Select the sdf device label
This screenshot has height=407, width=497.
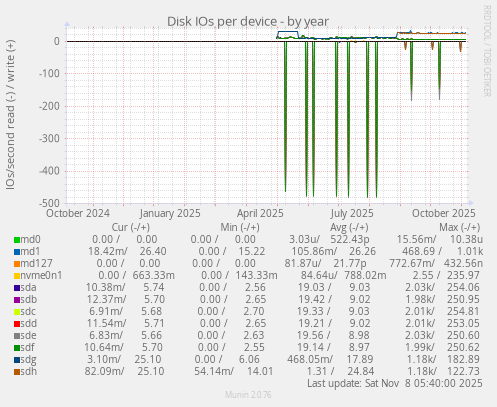(x=28, y=347)
